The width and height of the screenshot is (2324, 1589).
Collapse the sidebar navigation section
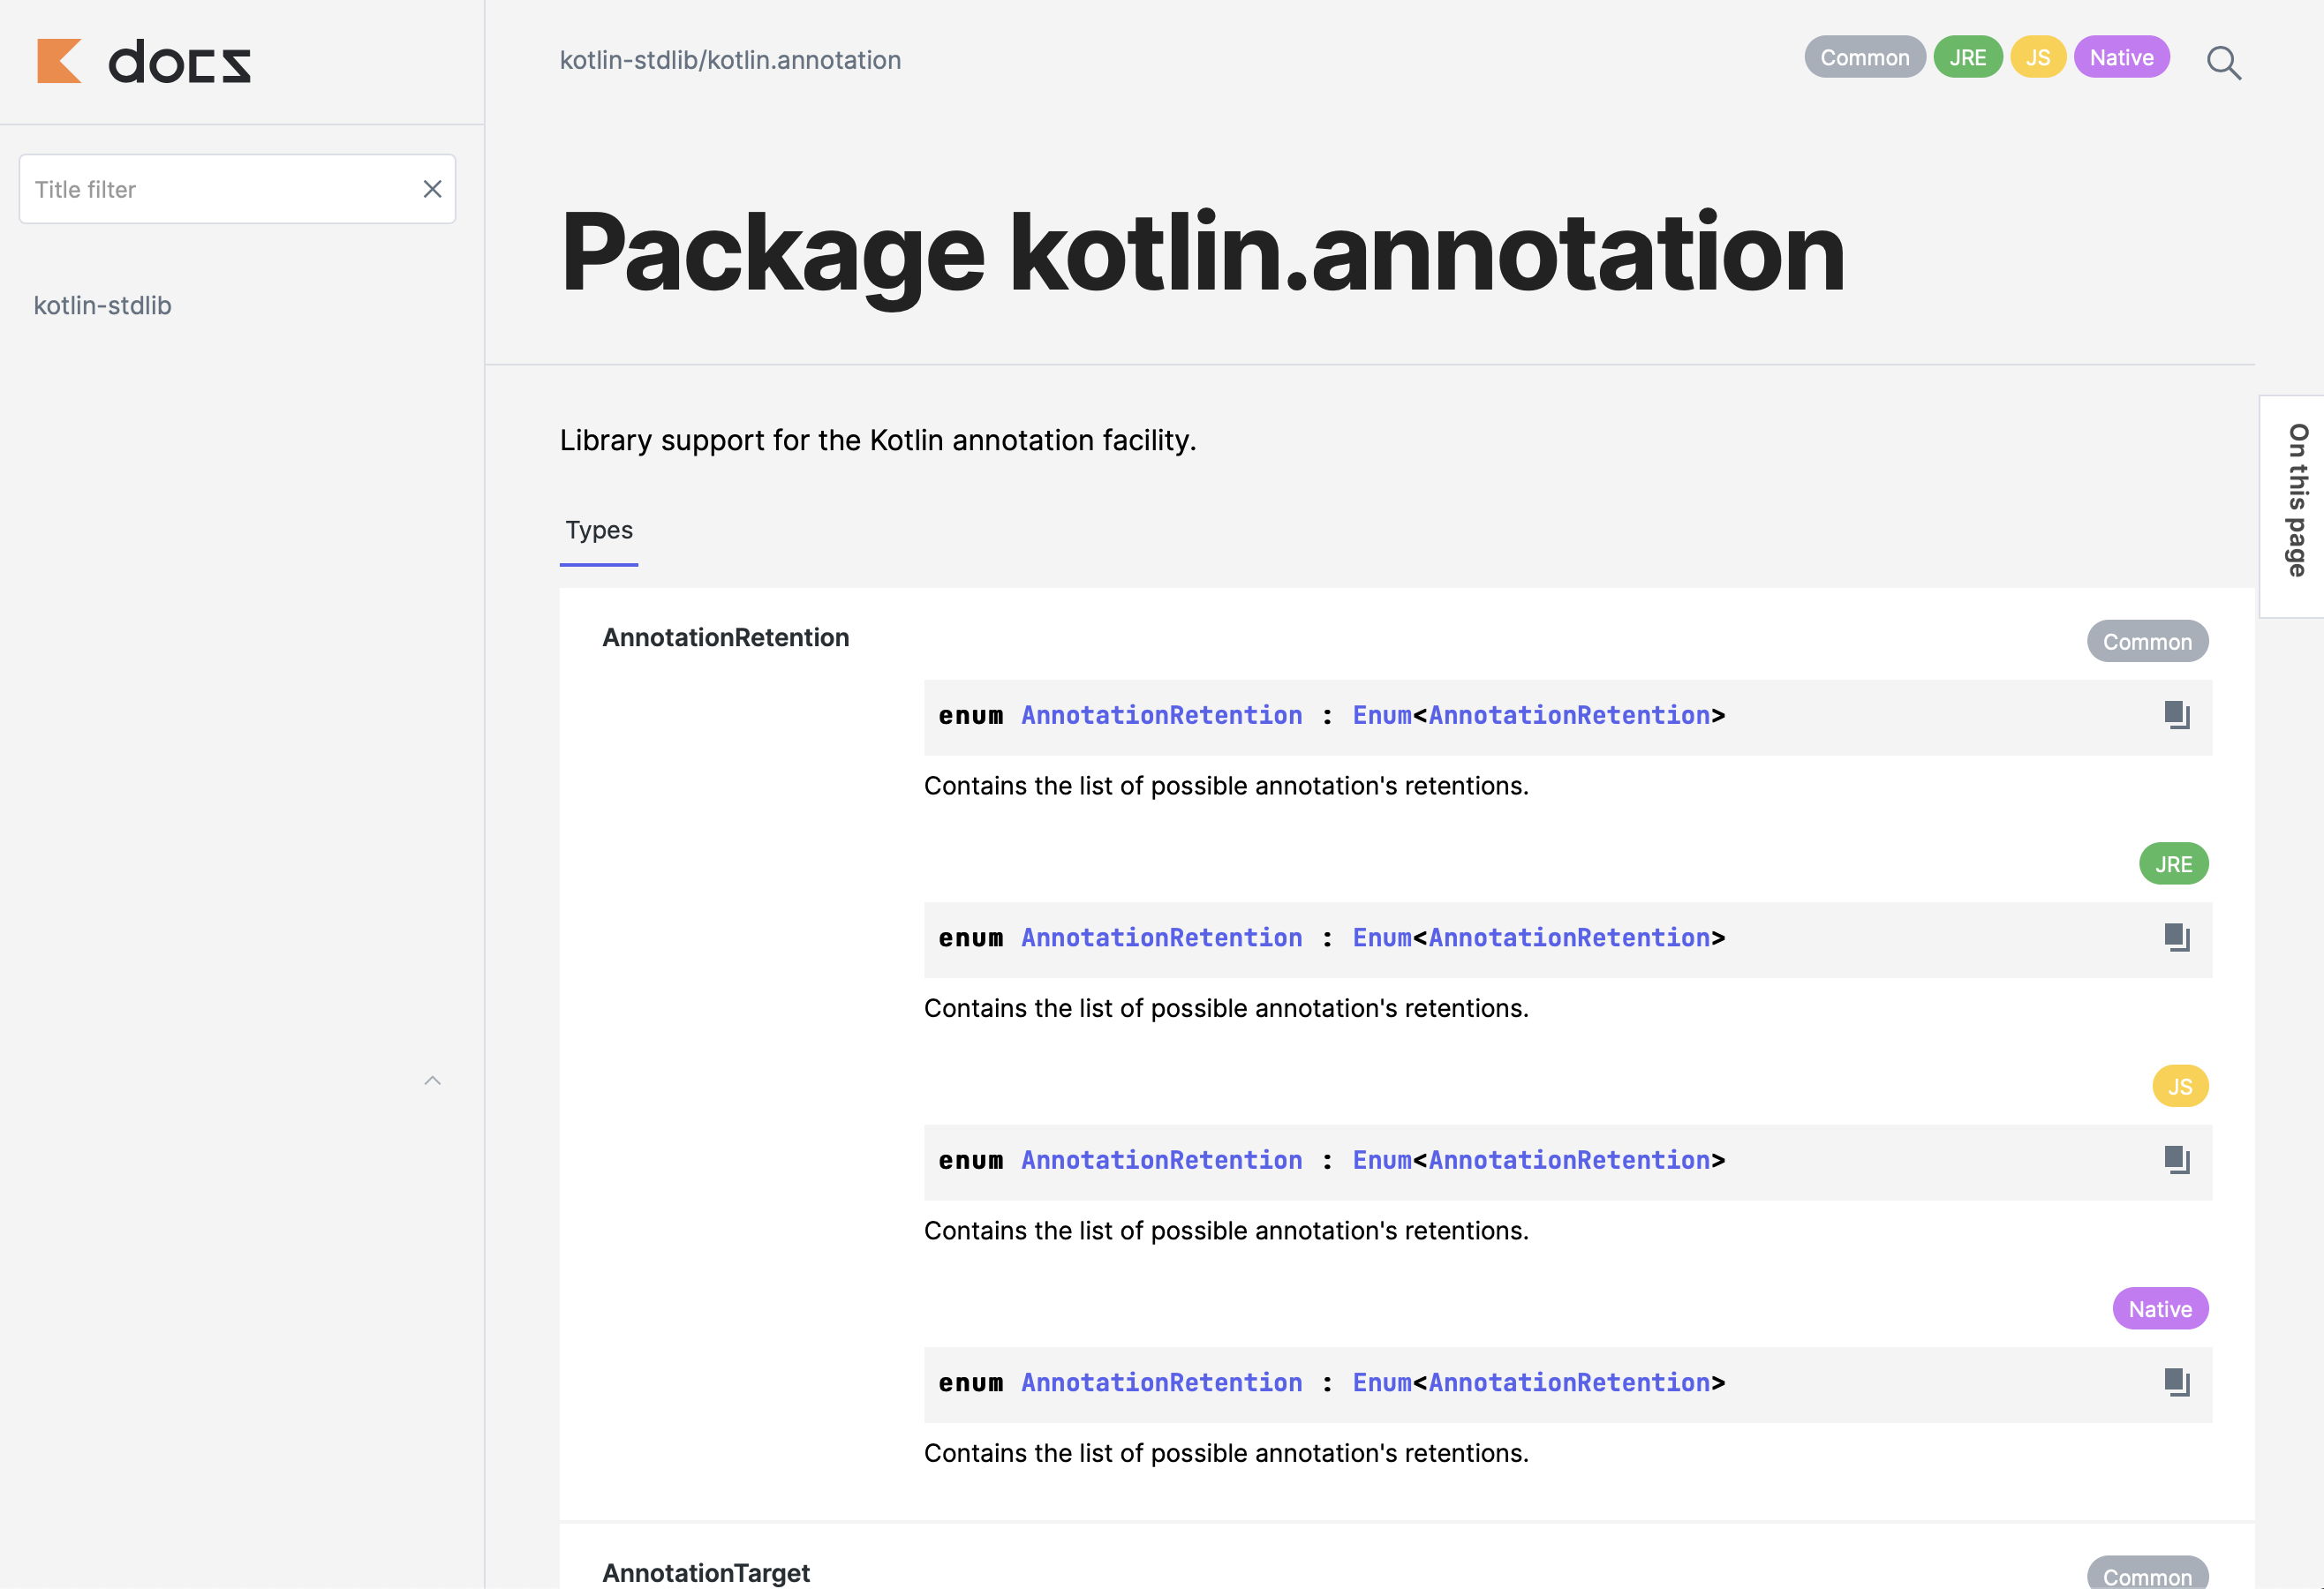[x=433, y=1081]
